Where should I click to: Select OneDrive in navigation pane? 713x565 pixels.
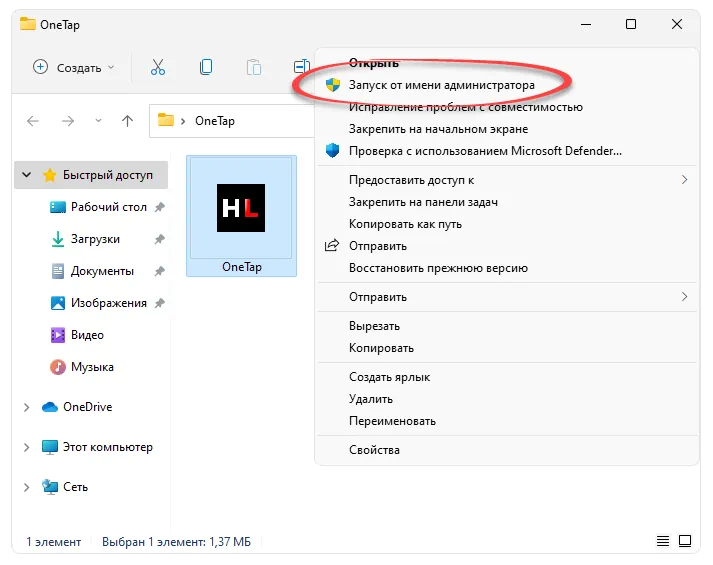87,407
